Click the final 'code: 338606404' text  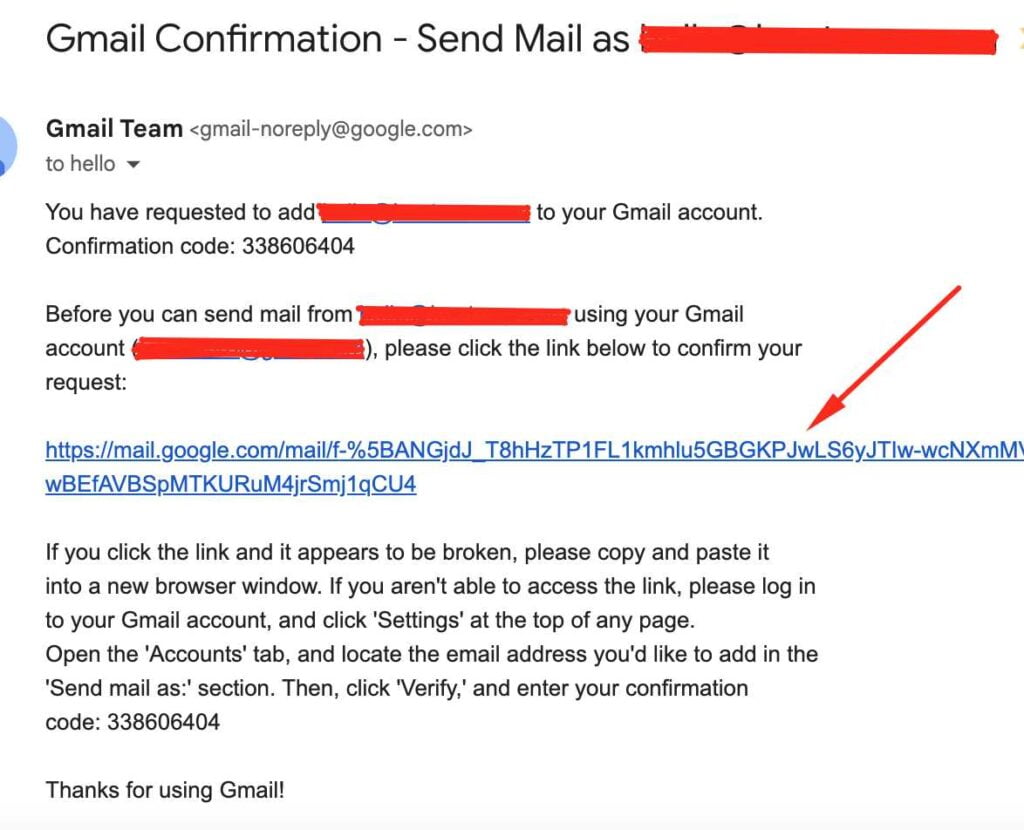(133, 722)
